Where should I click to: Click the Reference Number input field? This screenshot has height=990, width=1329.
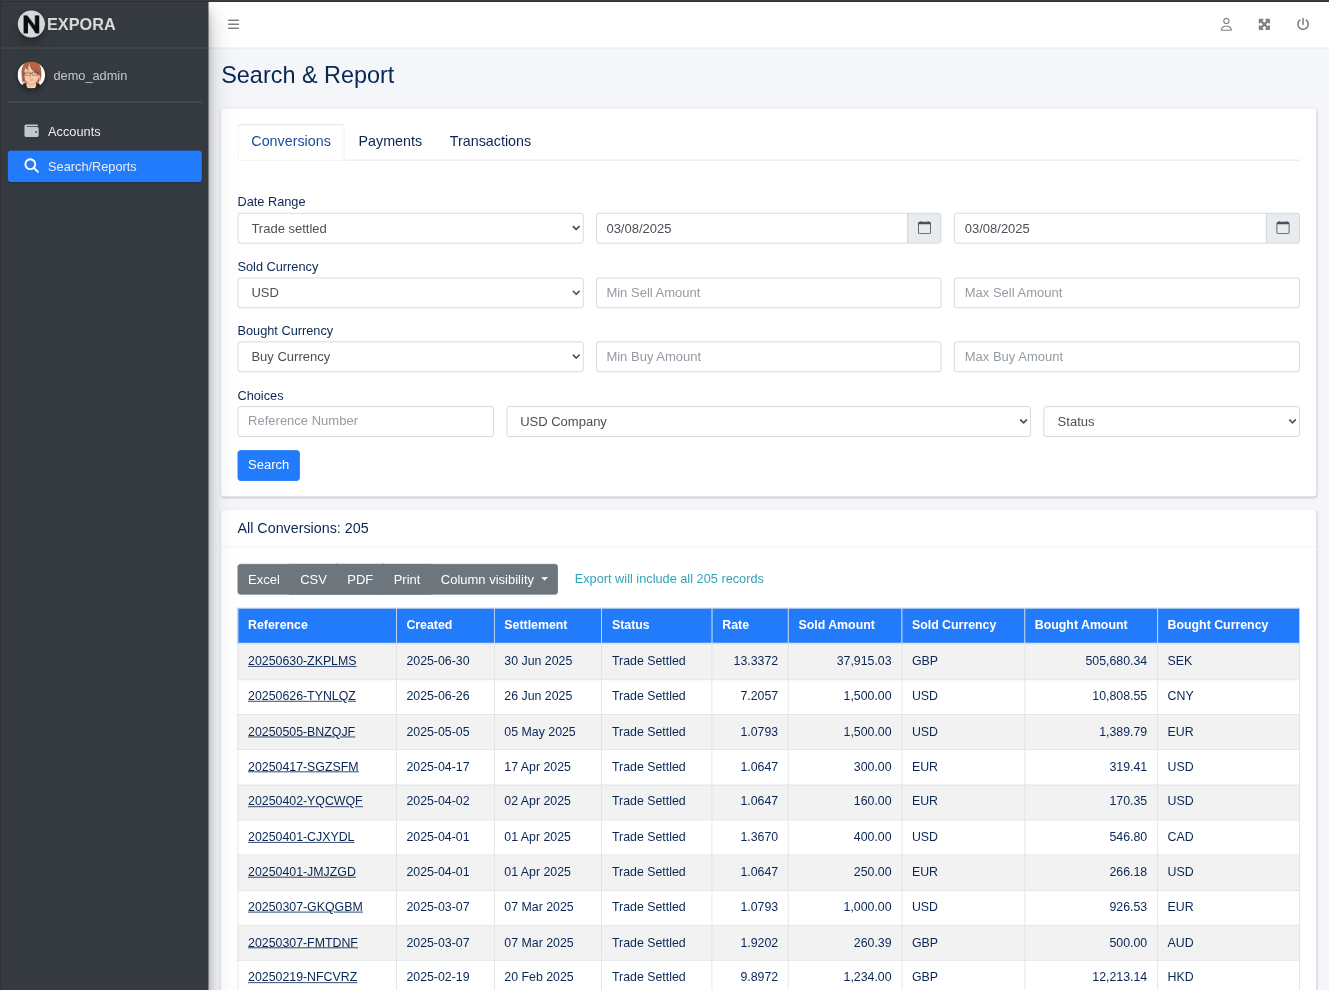(x=365, y=421)
